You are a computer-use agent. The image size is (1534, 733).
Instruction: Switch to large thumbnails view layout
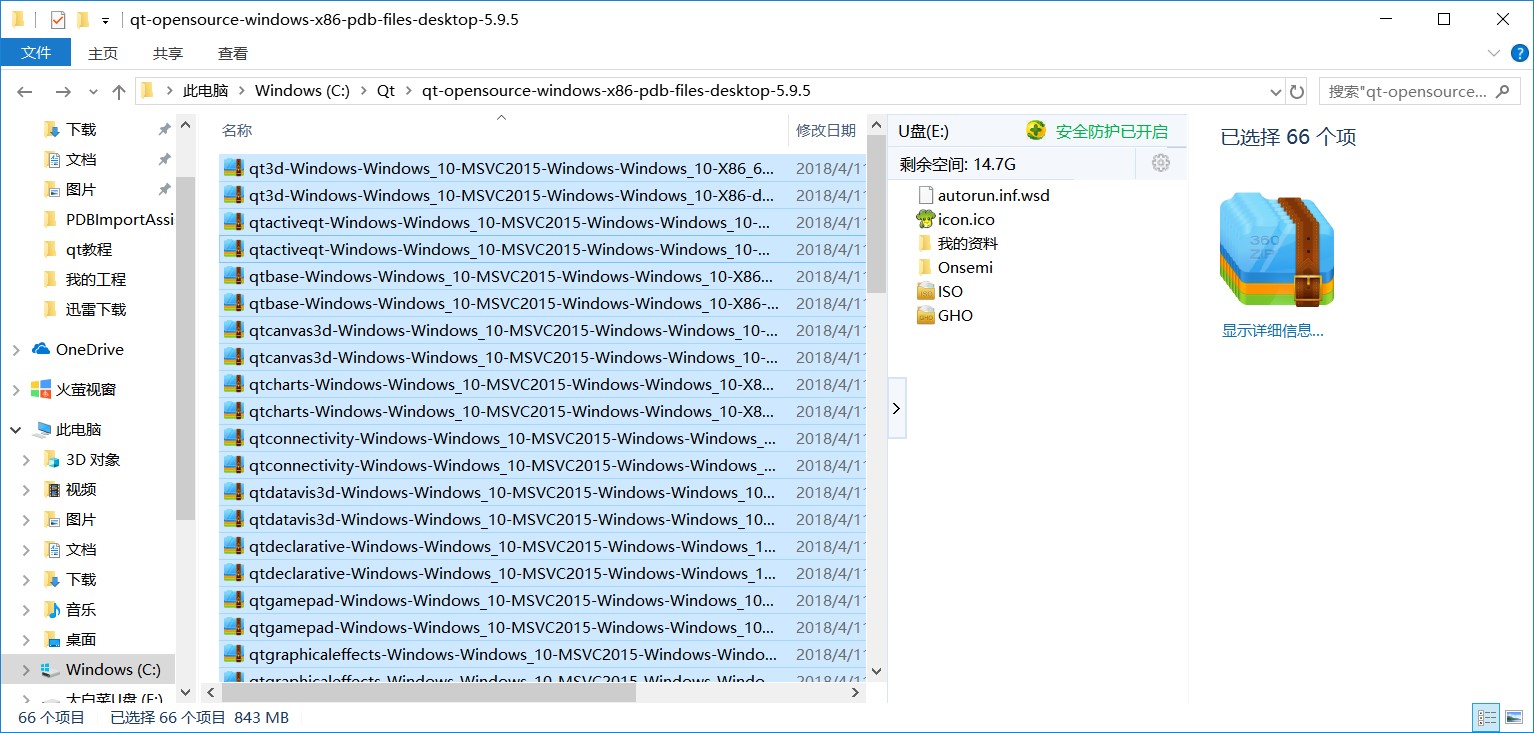coord(1514,717)
